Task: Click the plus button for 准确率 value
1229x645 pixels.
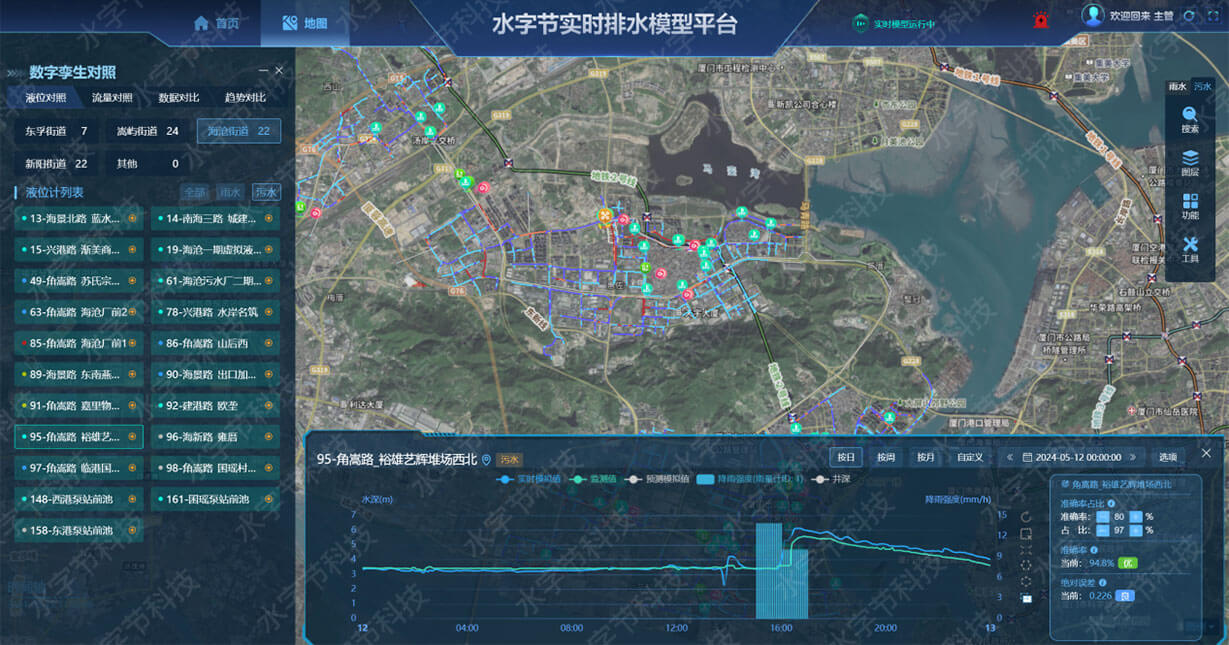Action: [x=1135, y=517]
